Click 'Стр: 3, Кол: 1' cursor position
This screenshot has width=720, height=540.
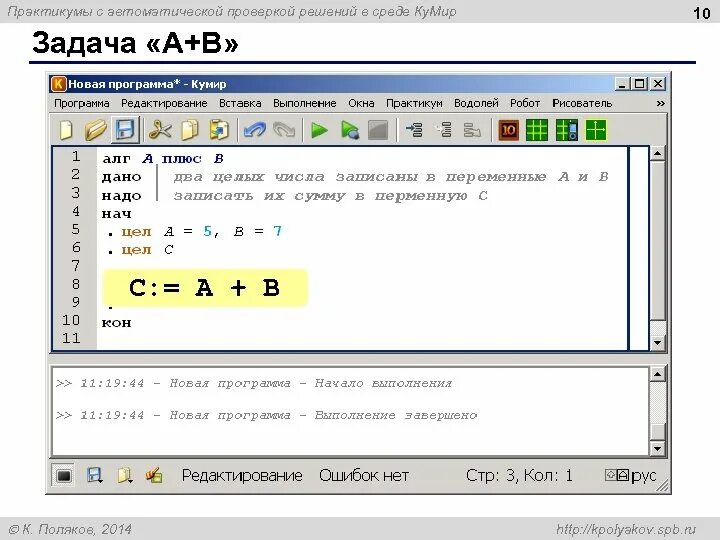(x=519, y=476)
